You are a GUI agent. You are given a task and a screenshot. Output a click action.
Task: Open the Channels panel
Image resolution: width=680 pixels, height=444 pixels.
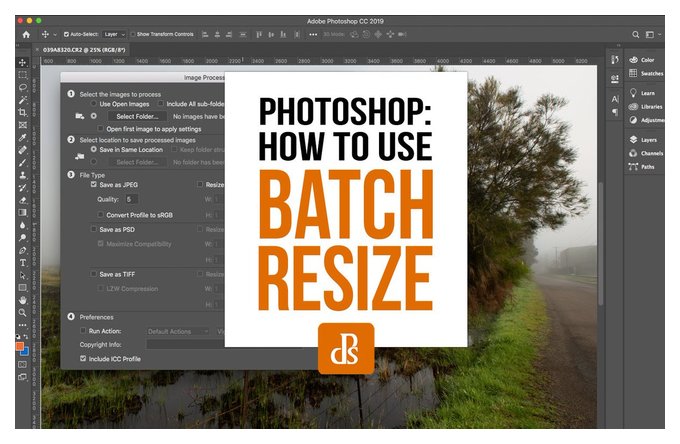pos(646,153)
